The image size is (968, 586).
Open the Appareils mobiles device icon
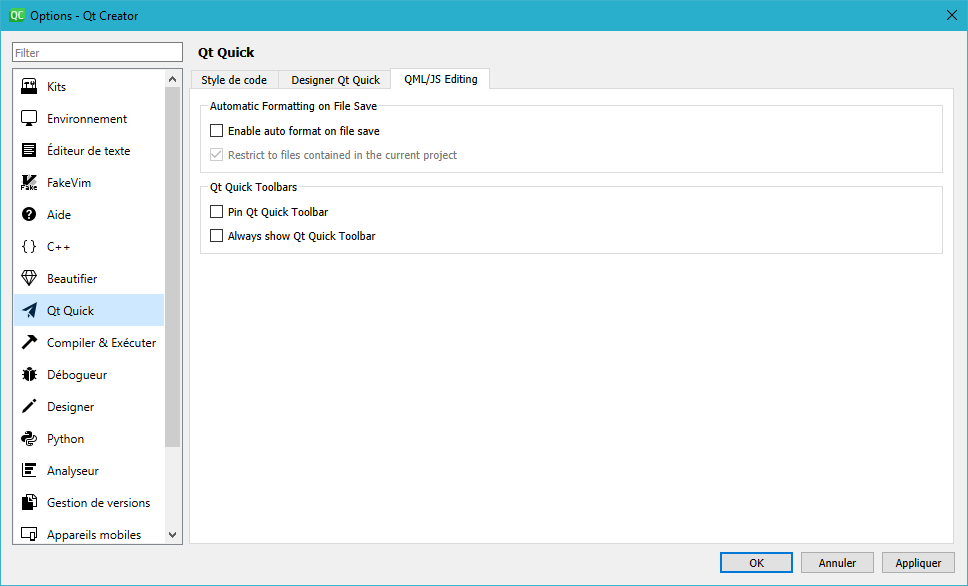[29, 534]
